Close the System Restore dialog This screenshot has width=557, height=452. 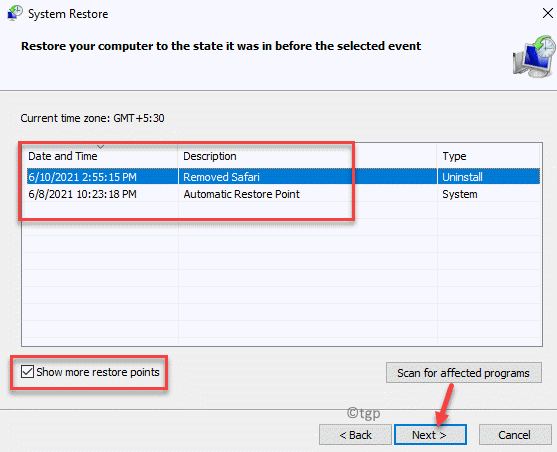point(548,14)
